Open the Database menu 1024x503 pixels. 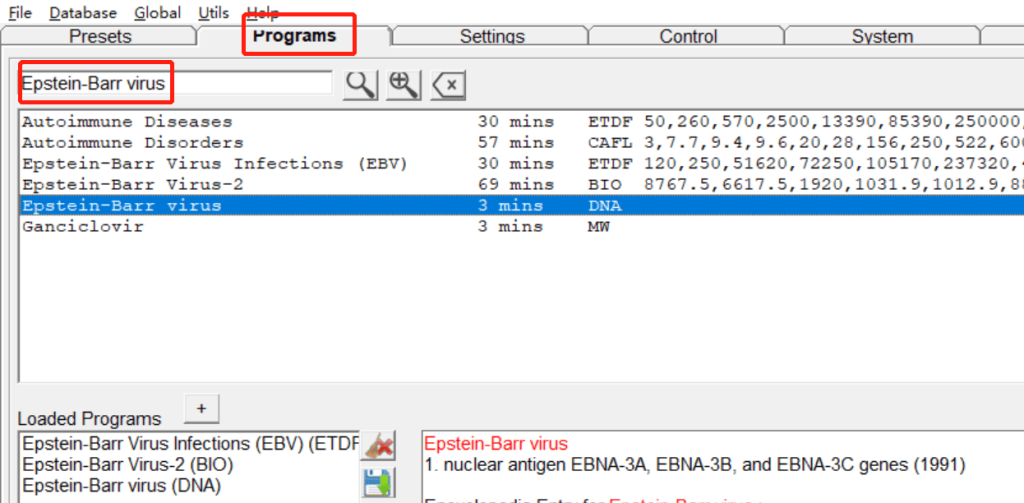click(x=83, y=13)
